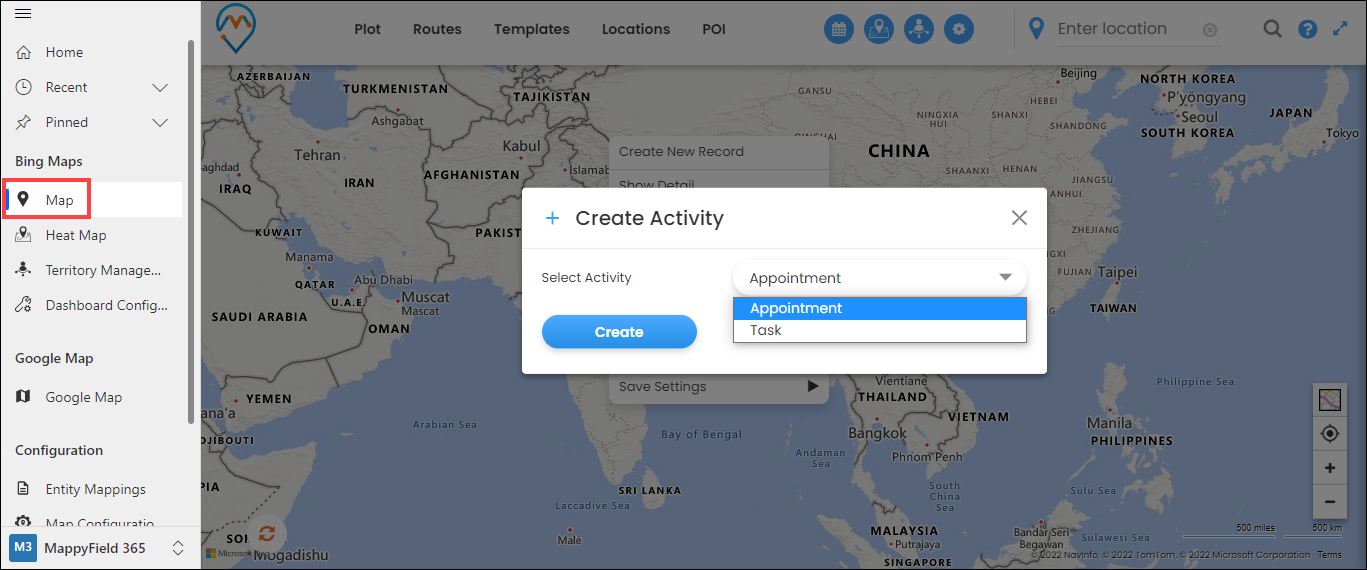Zoom out on the map
The width and height of the screenshot is (1367, 570).
pos(1329,501)
